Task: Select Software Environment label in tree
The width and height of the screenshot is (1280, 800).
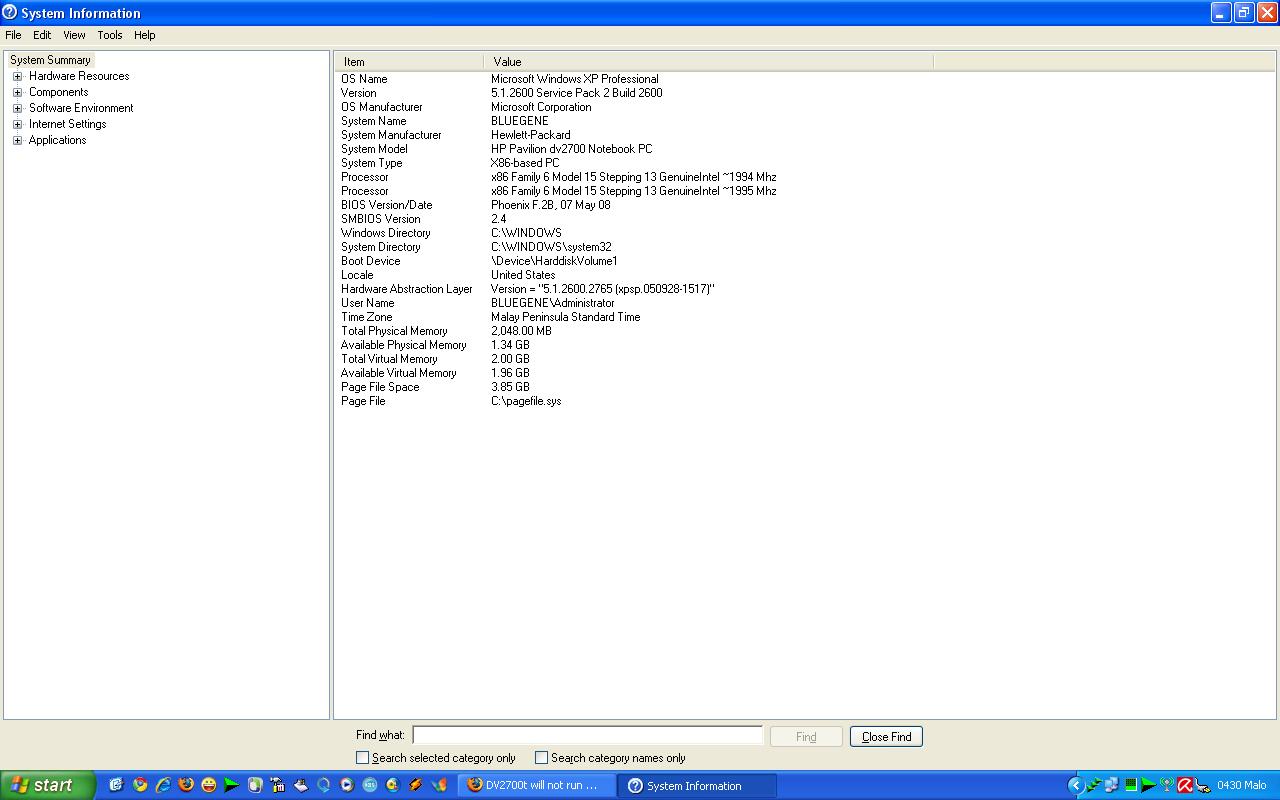Action: 81,108
